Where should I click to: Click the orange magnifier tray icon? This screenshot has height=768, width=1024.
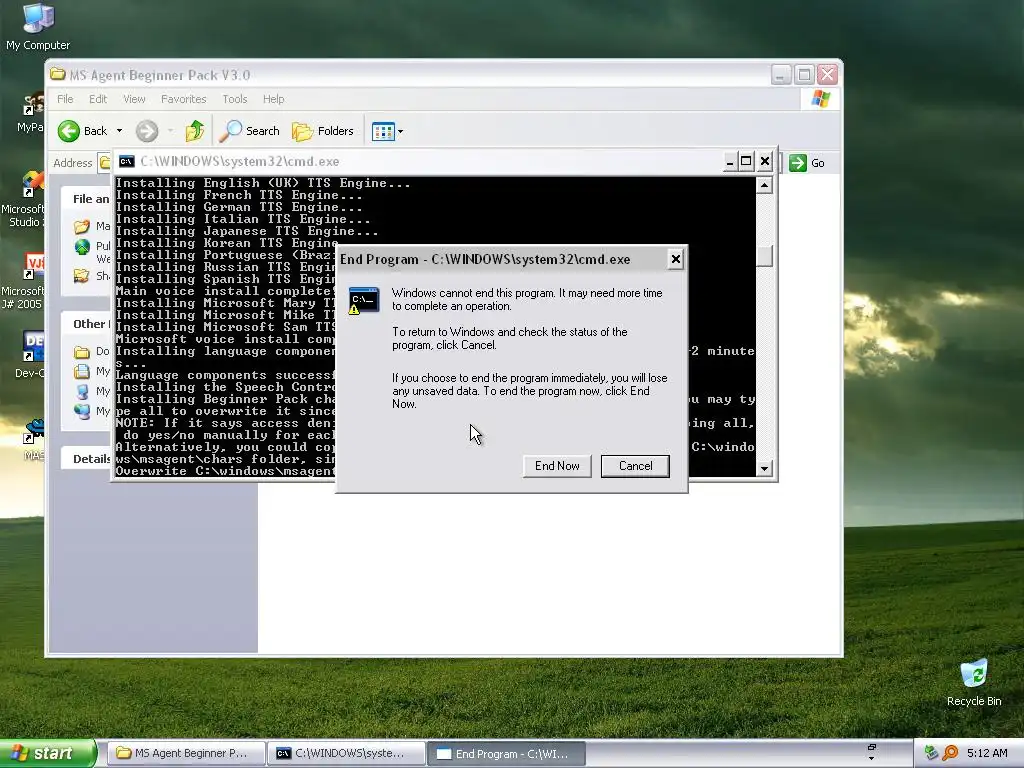pos(951,753)
